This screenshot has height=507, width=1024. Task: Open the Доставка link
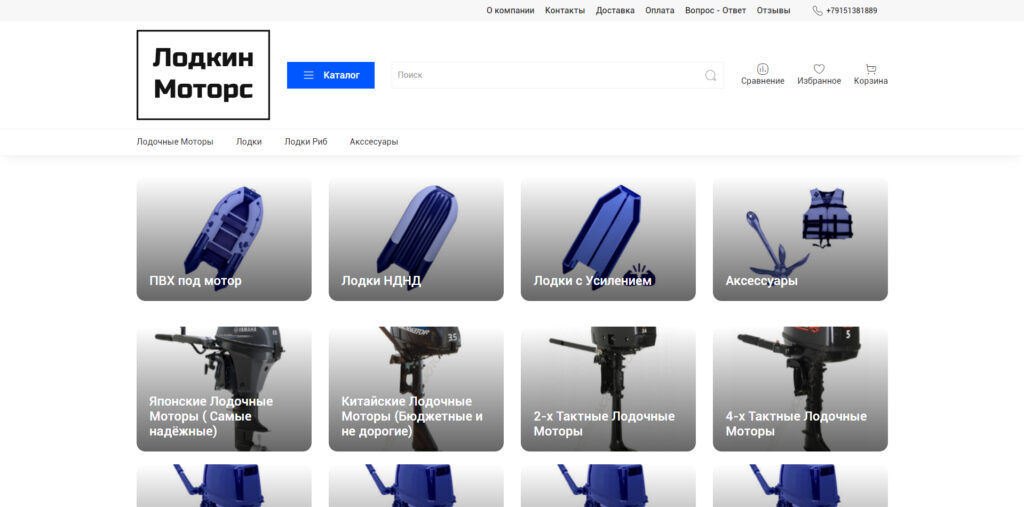pos(615,10)
